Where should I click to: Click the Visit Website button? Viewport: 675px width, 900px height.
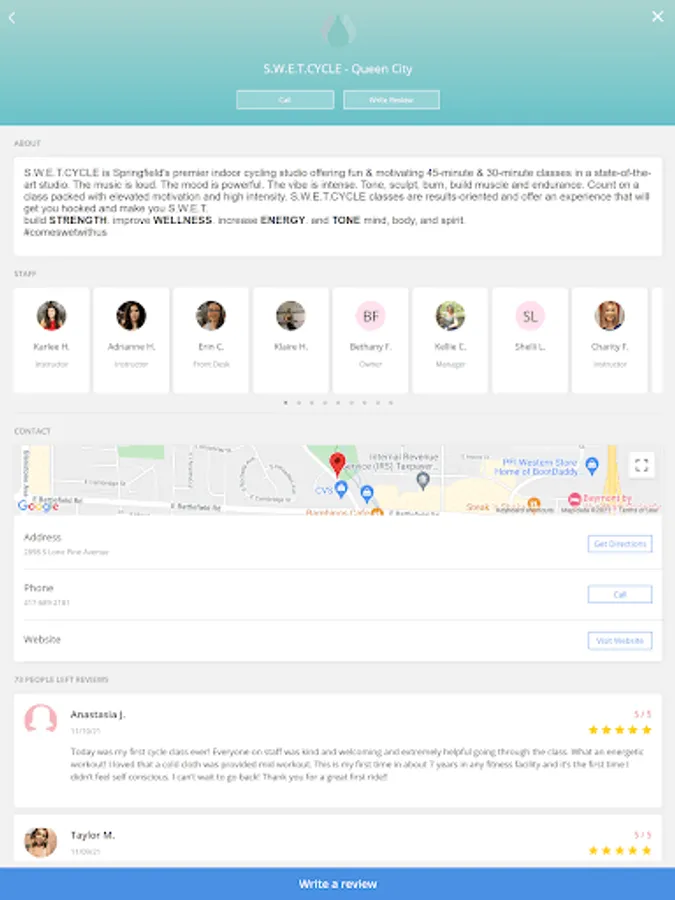pos(620,641)
